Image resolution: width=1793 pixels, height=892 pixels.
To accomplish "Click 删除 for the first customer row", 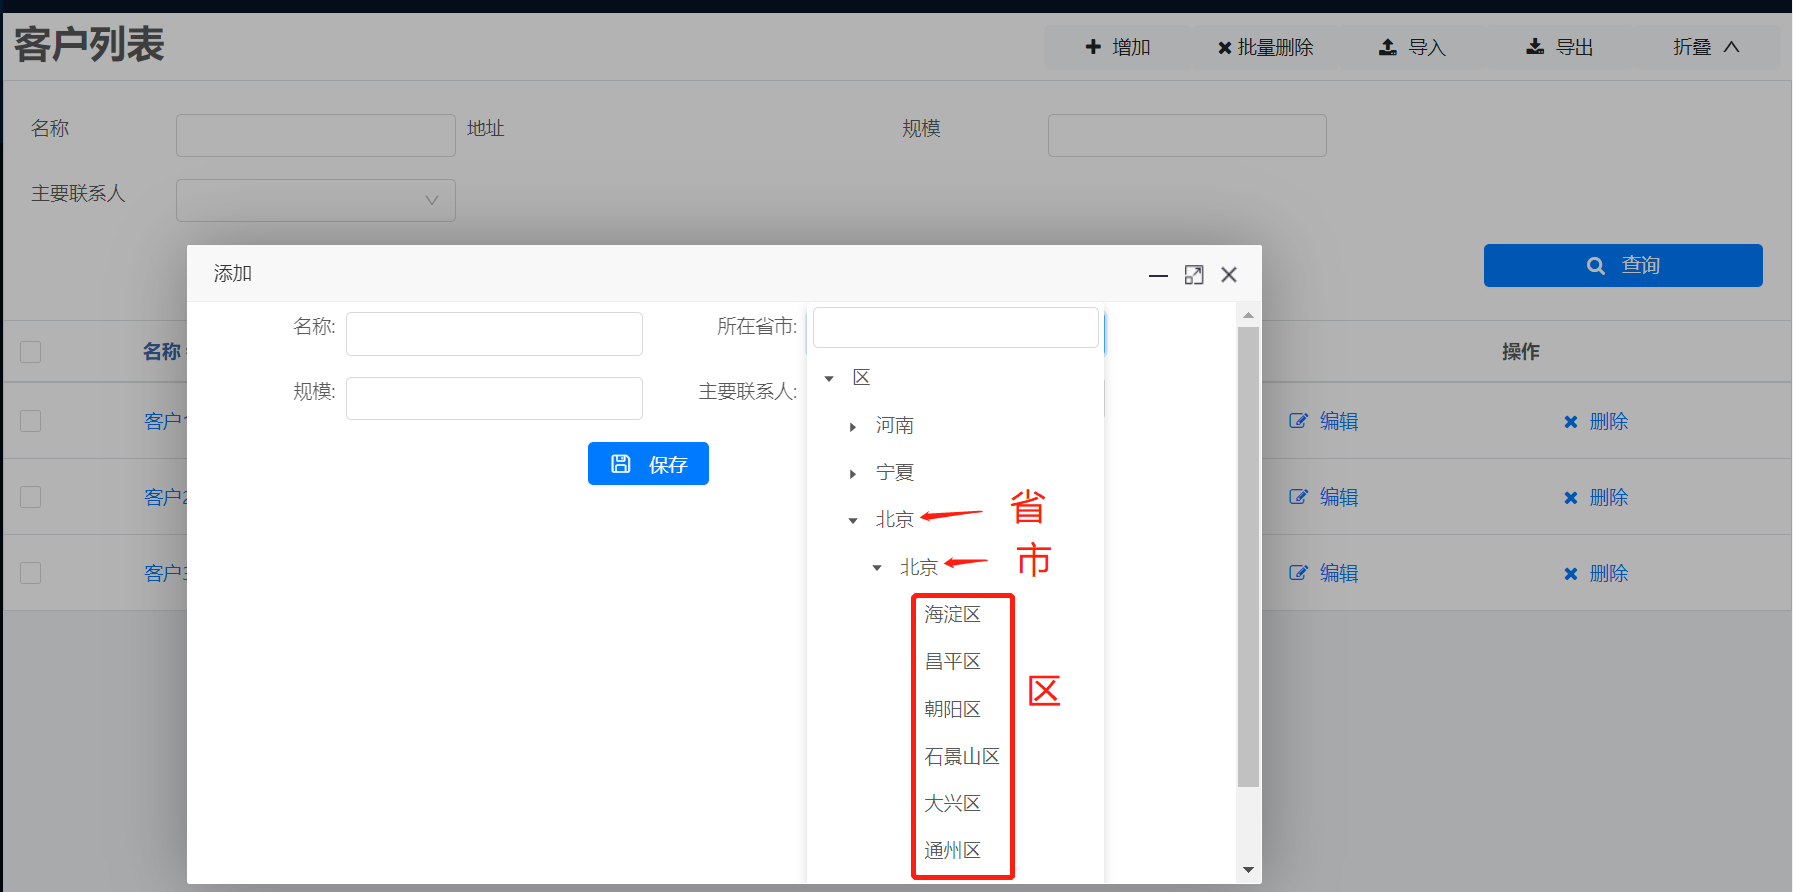I will pos(1596,421).
